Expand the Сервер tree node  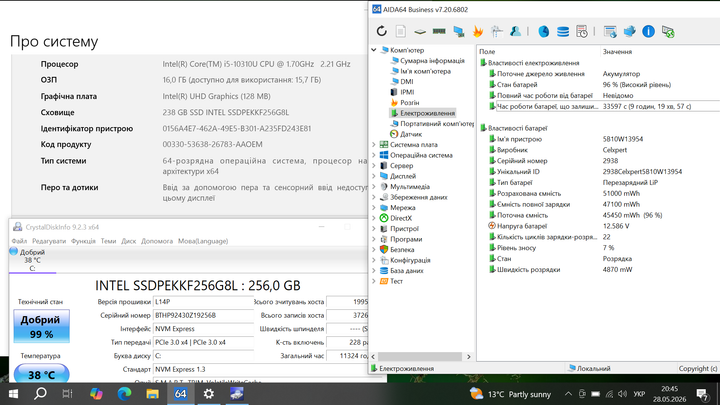tap(374, 166)
